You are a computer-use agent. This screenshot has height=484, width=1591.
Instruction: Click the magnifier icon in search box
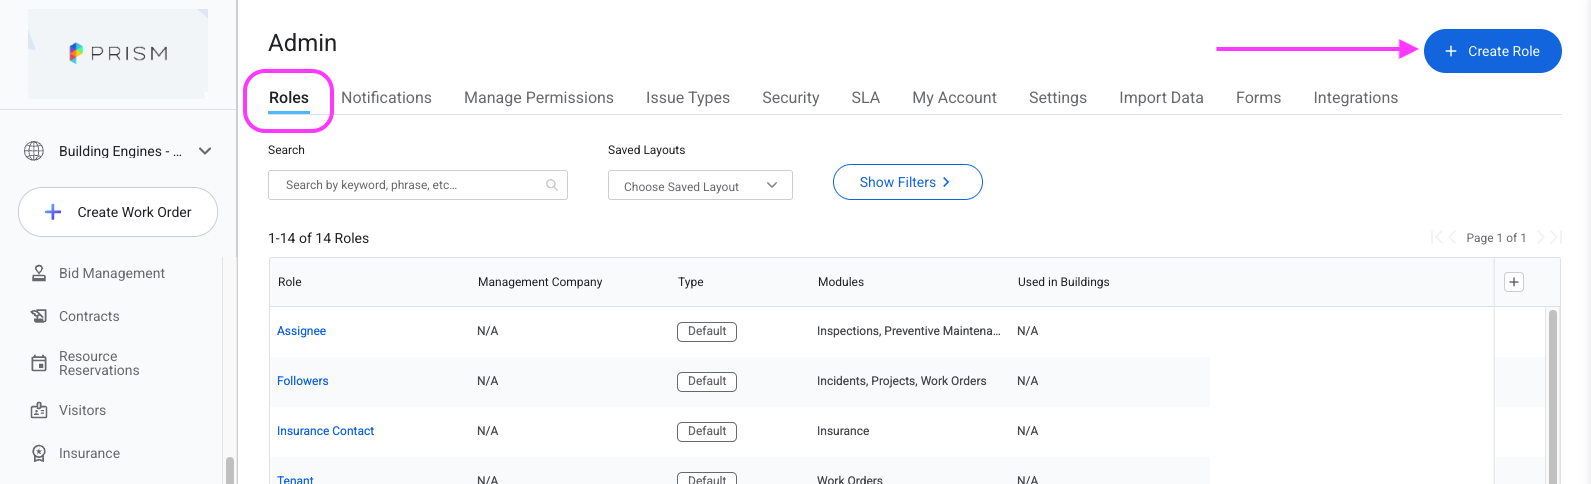point(552,185)
